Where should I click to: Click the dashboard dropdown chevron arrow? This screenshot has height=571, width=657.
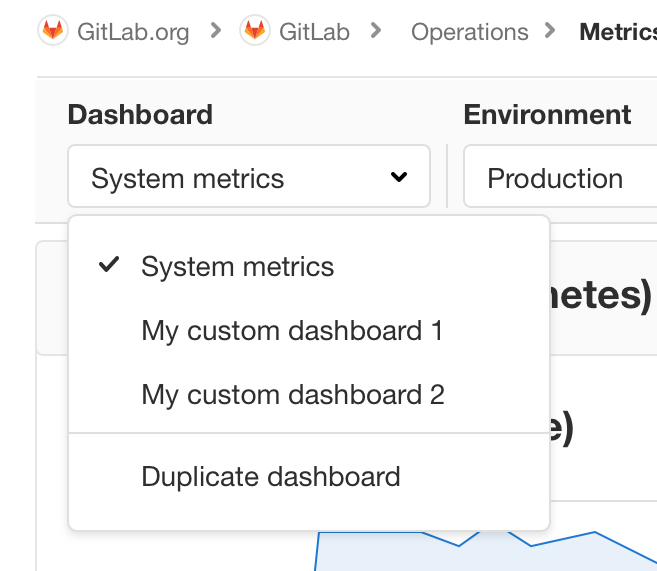click(x=399, y=177)
